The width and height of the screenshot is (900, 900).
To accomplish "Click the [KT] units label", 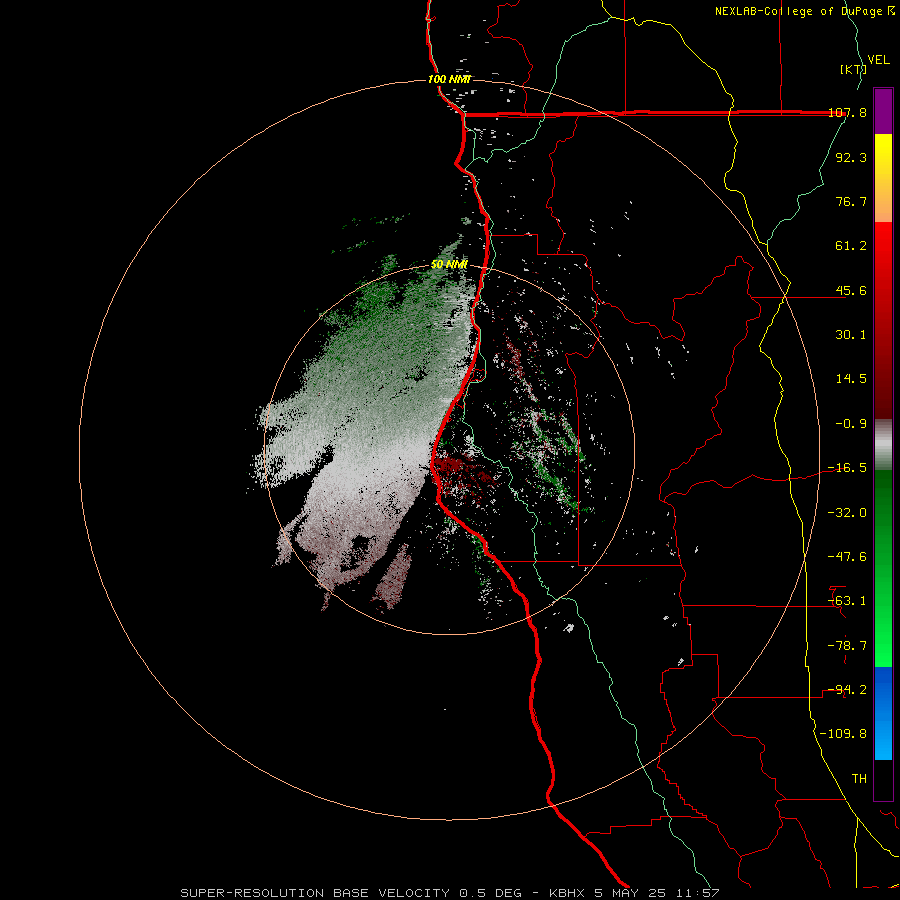I will click(x=854, y=70).
